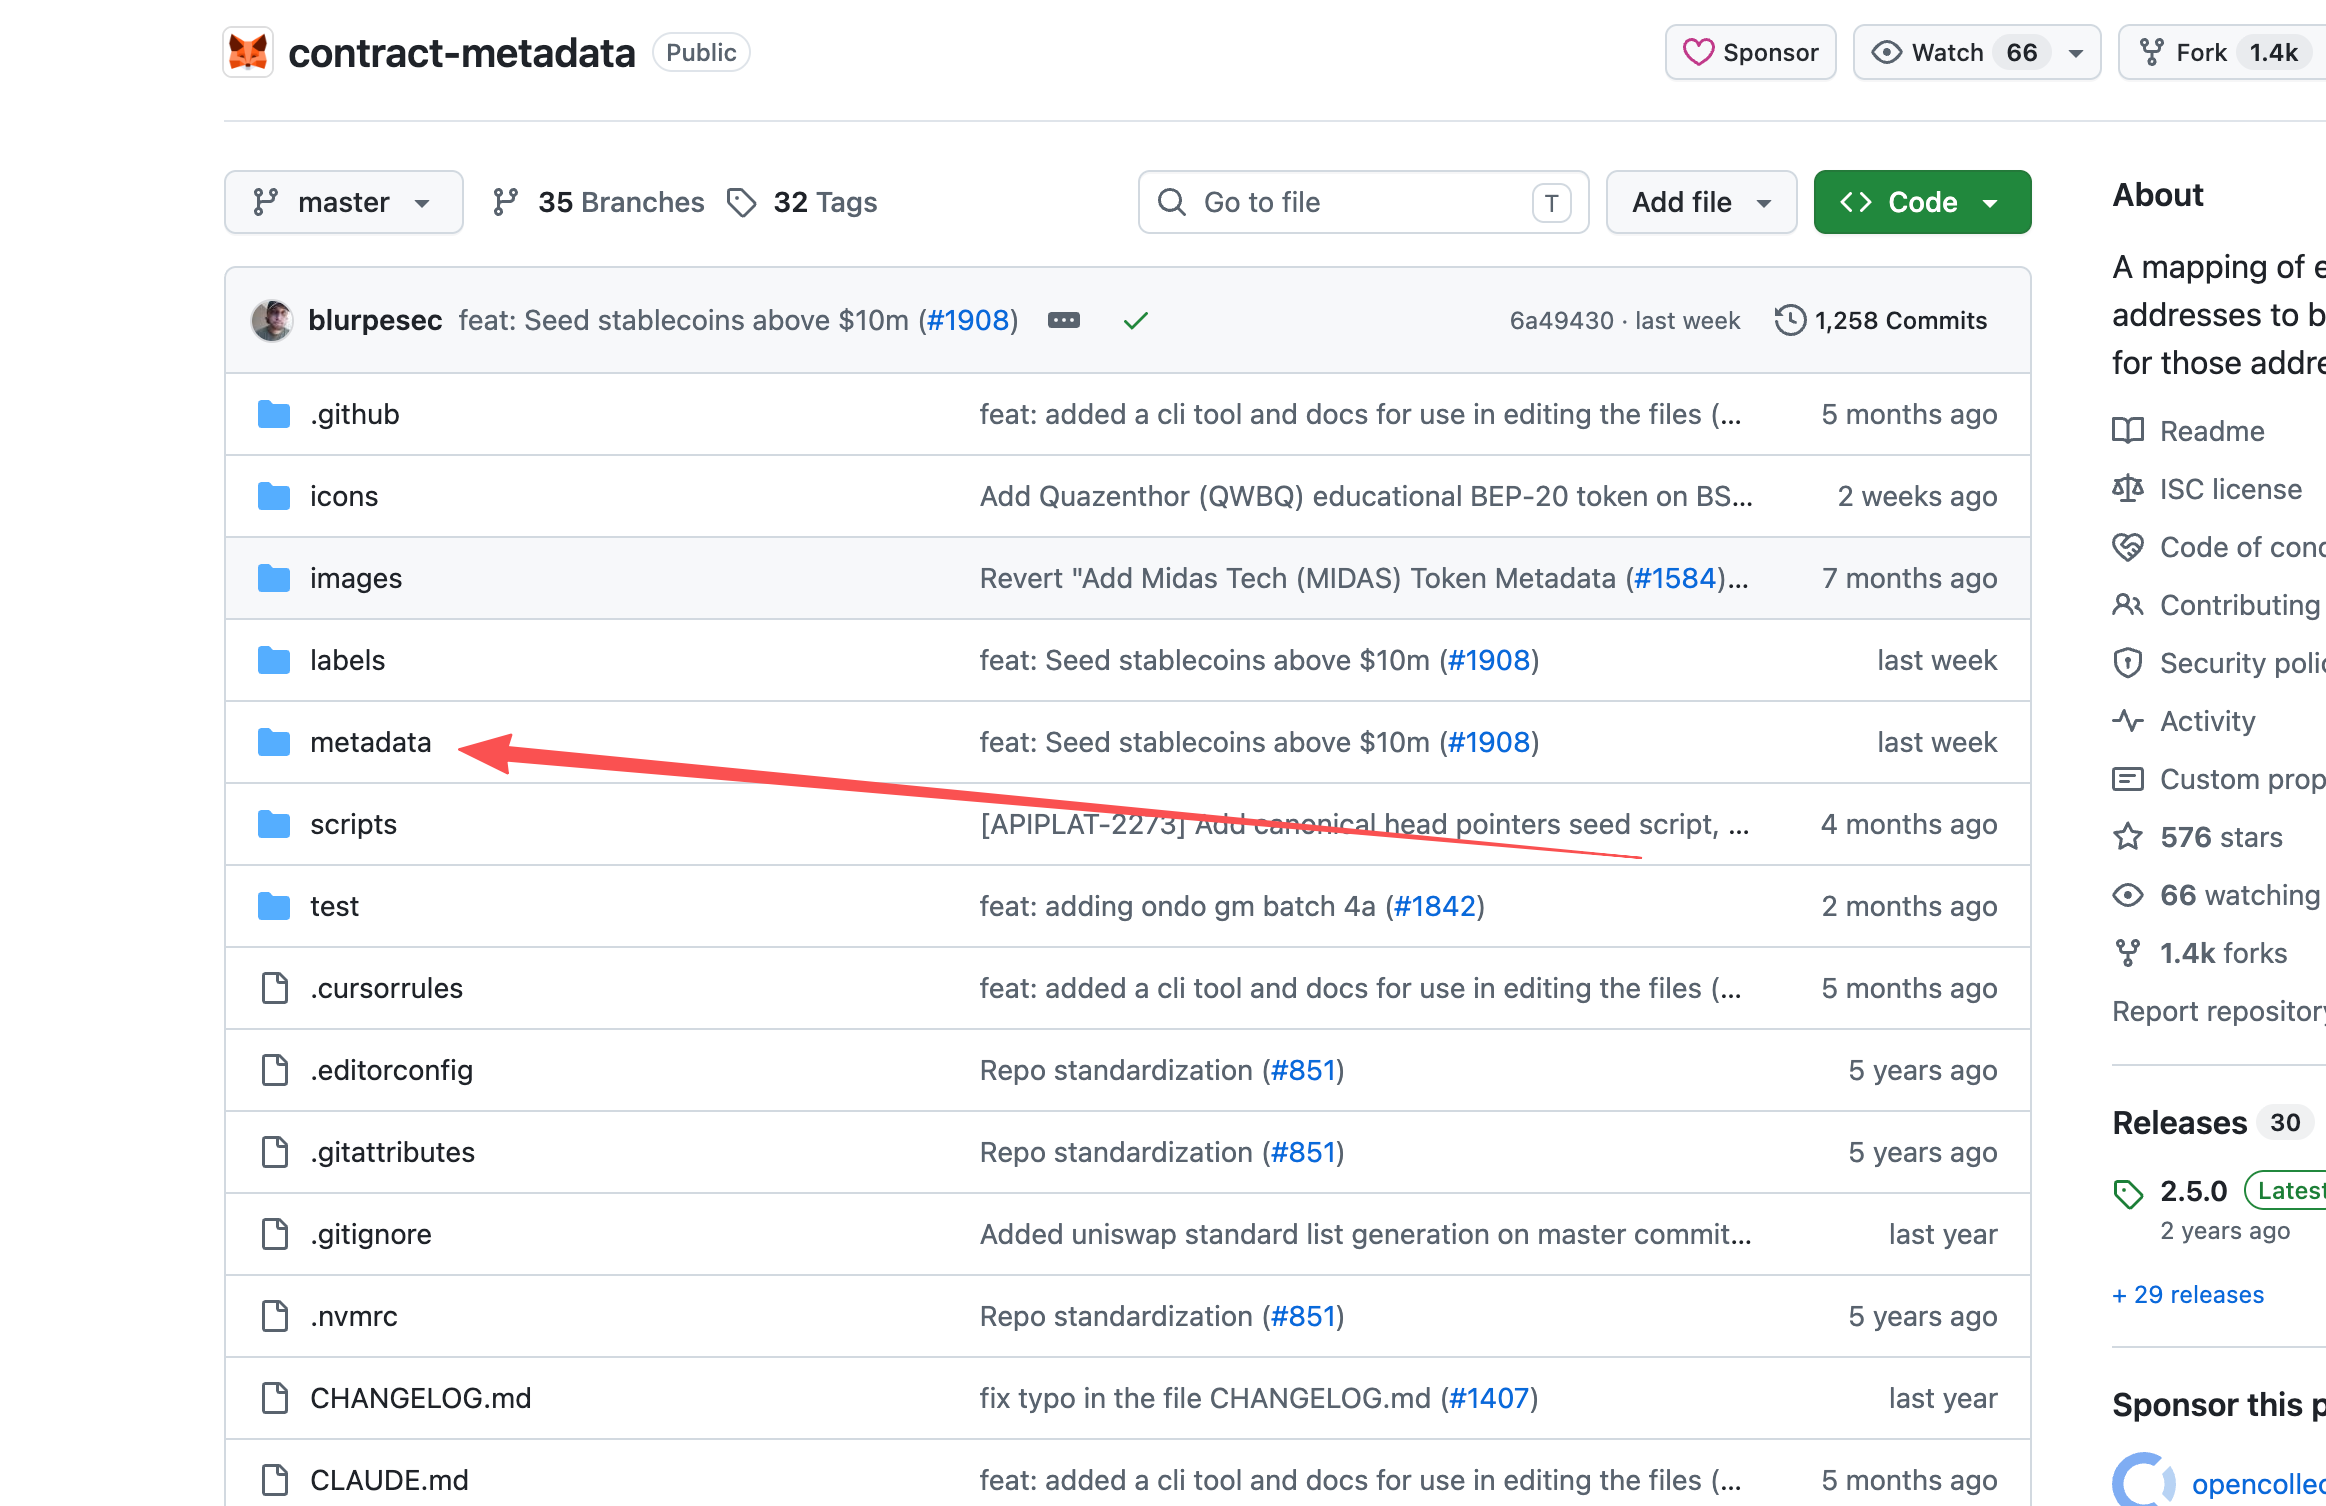This screenshot has width=2326, height=1506.
Task: Open the Contributing sidebar link
Action: (x=2216, y=605)
